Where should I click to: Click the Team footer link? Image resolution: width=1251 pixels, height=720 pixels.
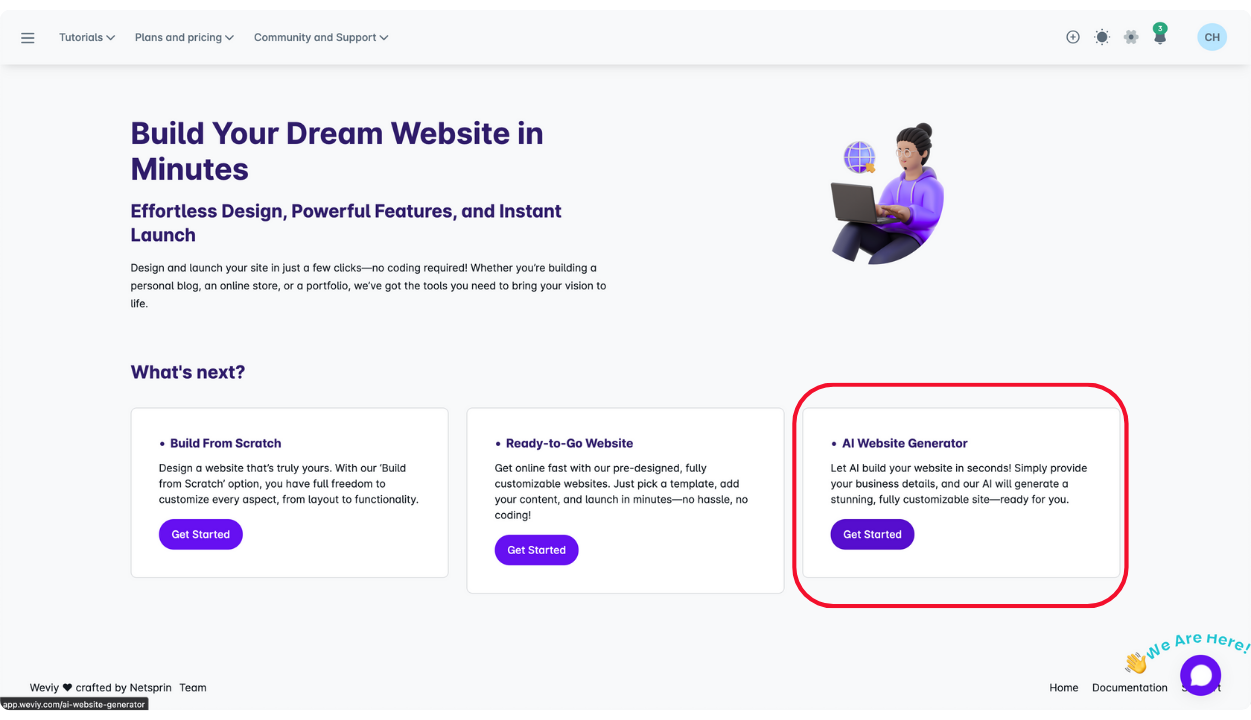click(x=193, y=687)
